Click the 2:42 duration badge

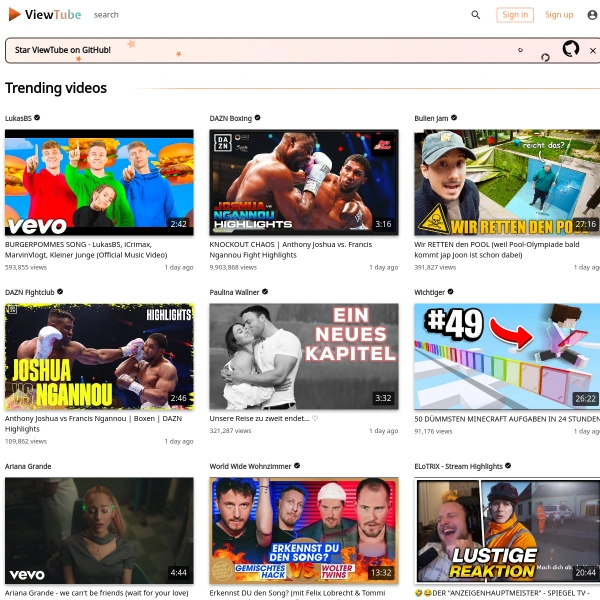click(x=179, y=224)
